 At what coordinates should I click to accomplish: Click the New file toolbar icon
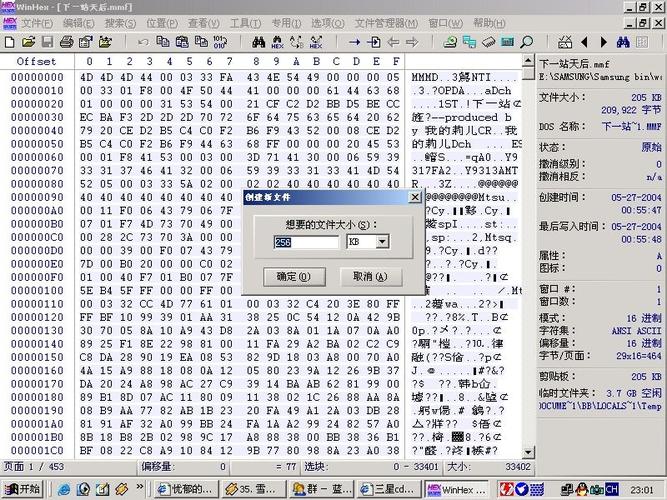pyautogui.click(x=10, y=42)
